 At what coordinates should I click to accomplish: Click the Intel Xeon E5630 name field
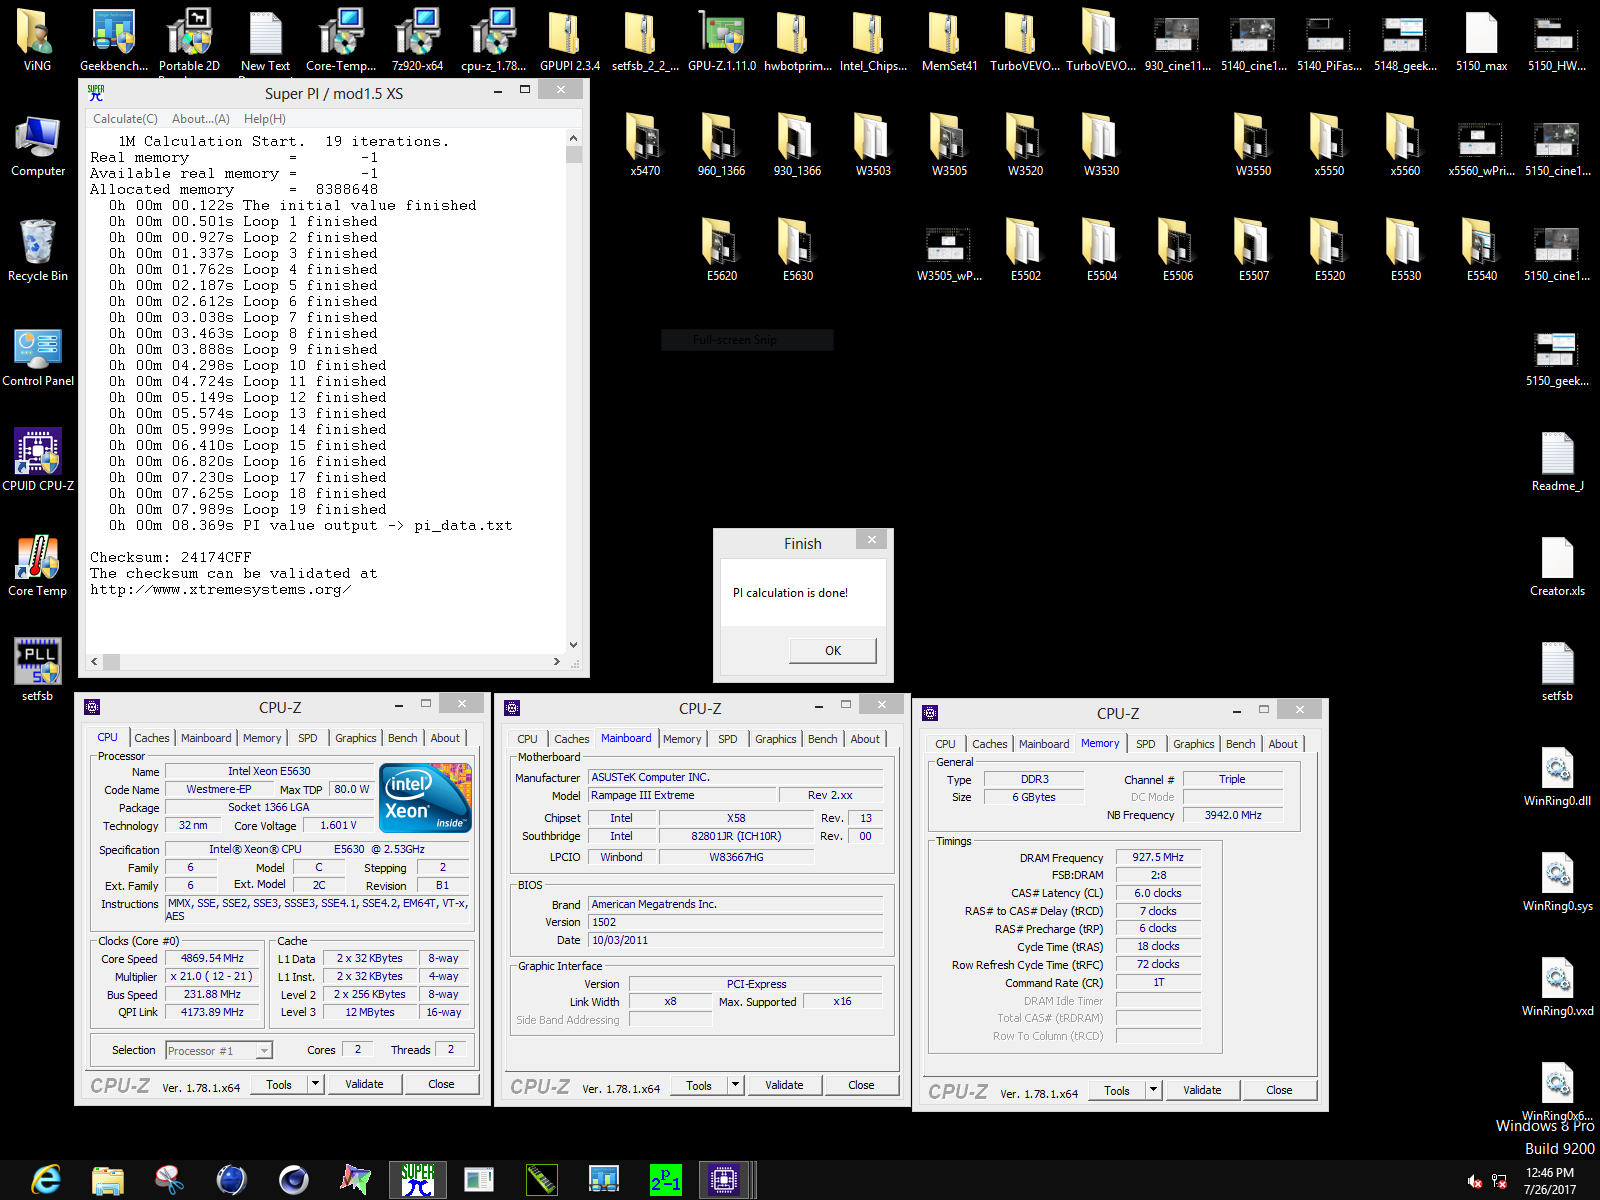(269, 771)
